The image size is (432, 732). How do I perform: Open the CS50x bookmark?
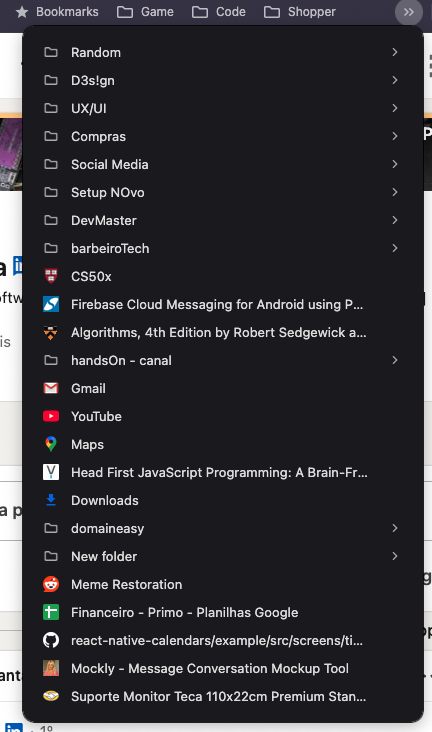coord(223,276)
